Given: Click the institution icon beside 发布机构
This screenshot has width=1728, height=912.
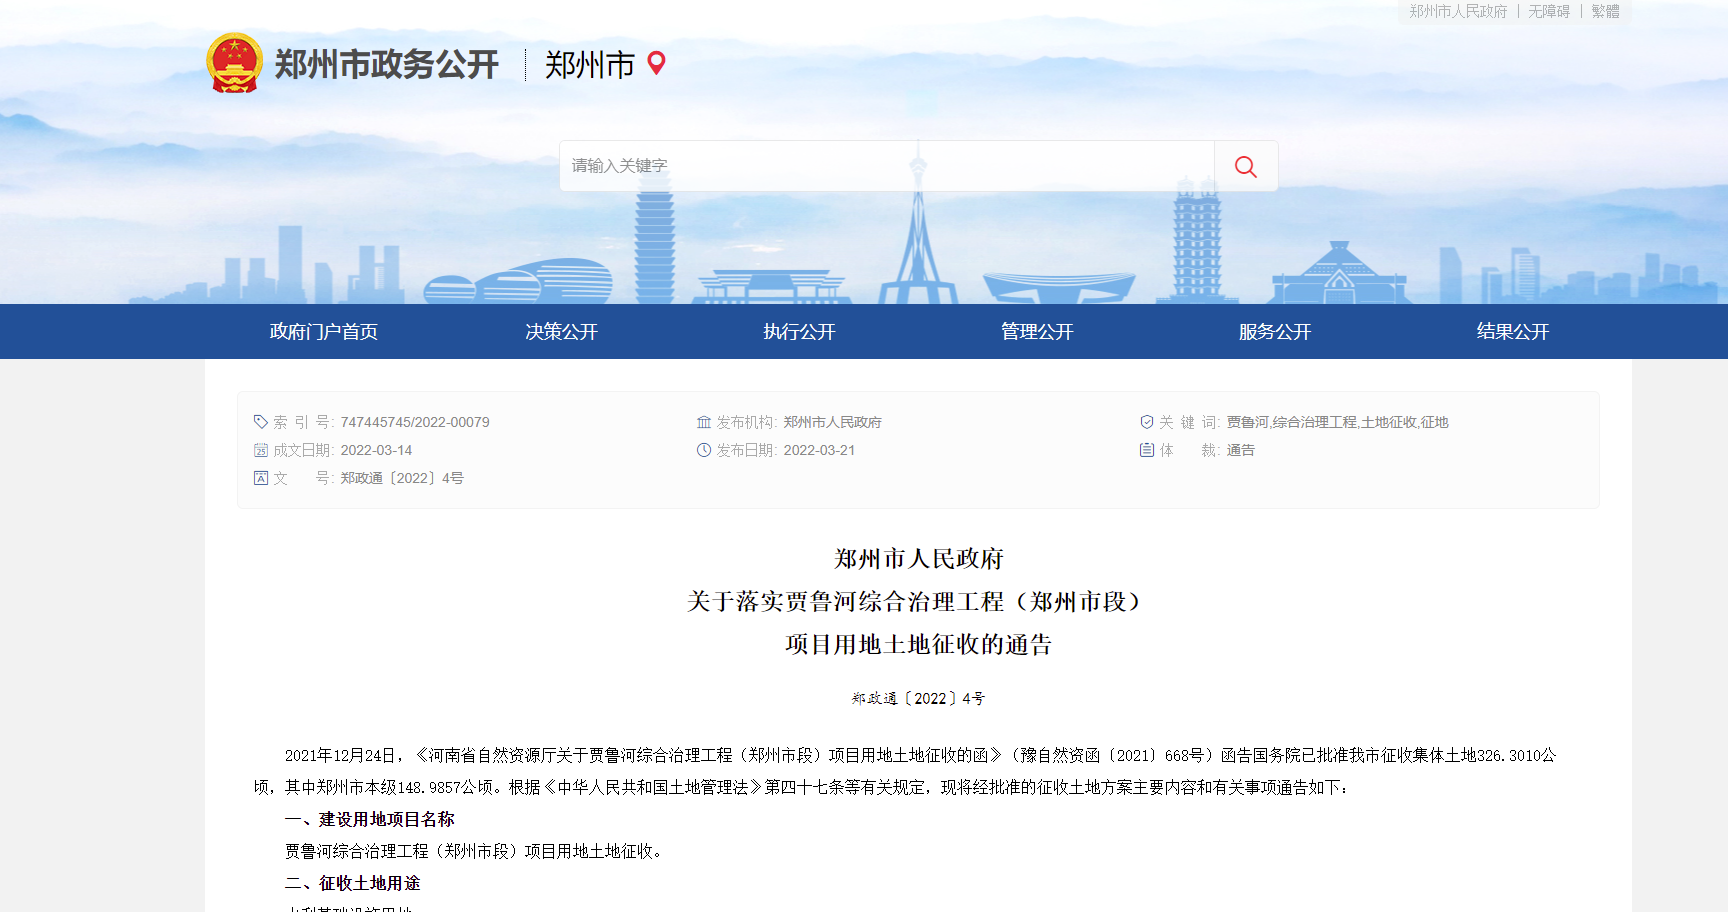Looking at the screenshot, I should tap(704, 422).
